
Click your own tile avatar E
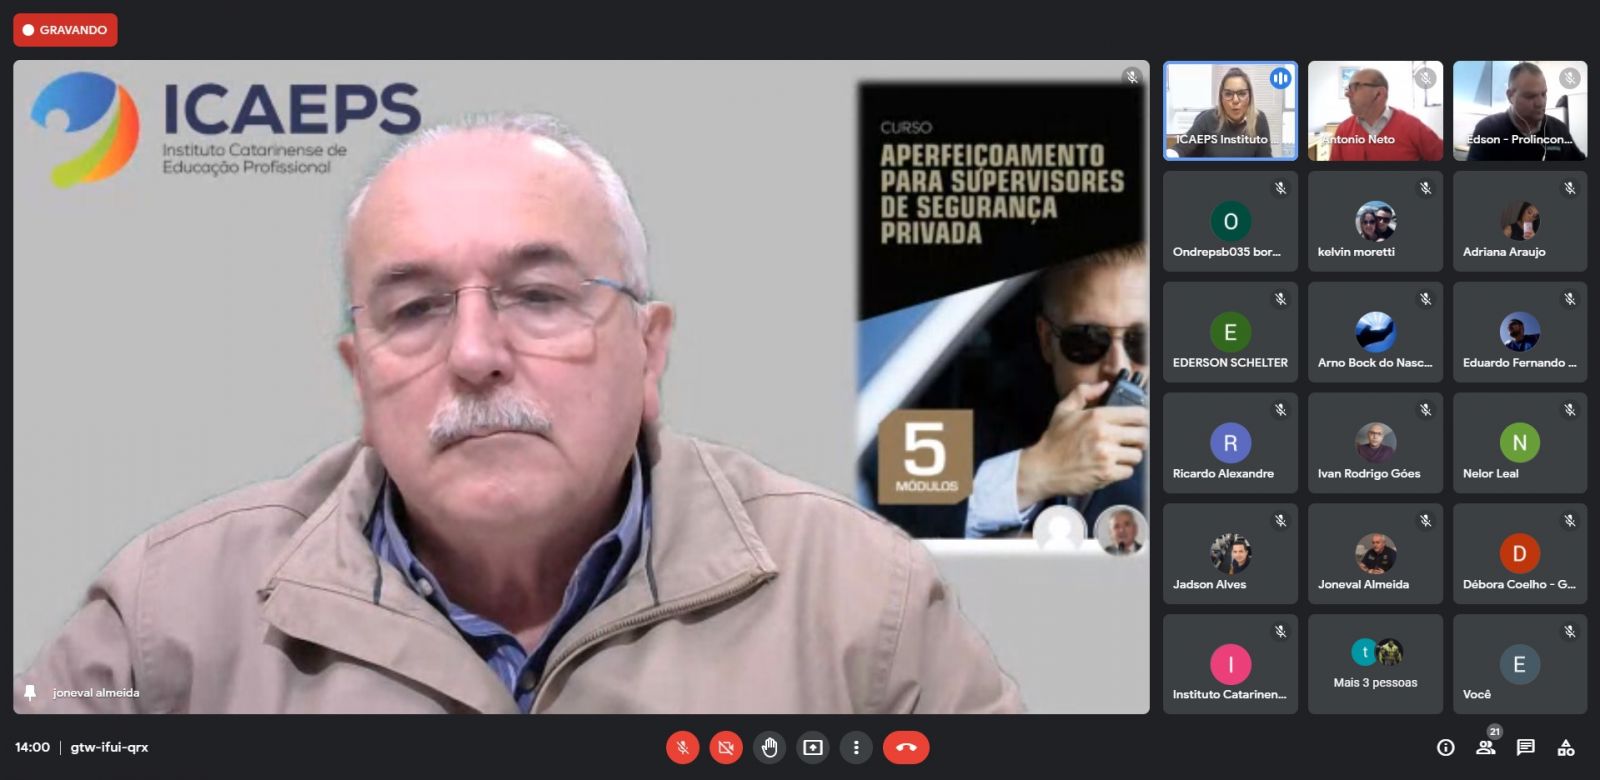1520,665
